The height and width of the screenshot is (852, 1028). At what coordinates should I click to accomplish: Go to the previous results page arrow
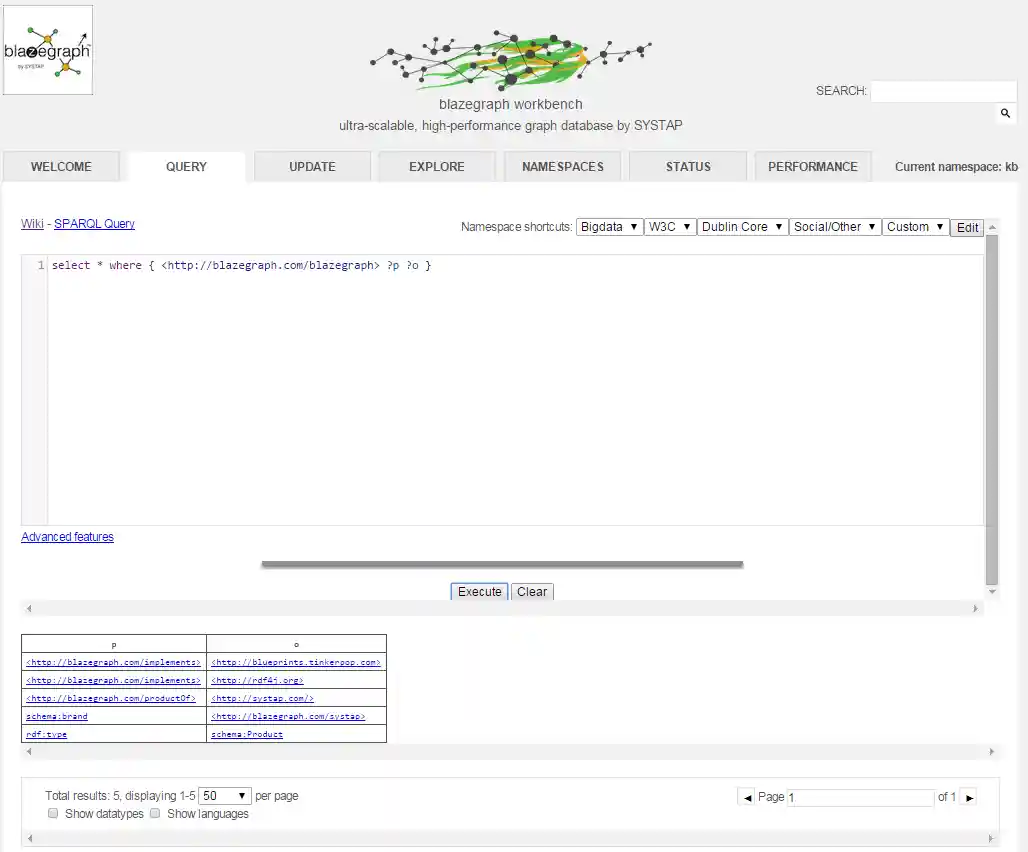[x=747, y=798]
